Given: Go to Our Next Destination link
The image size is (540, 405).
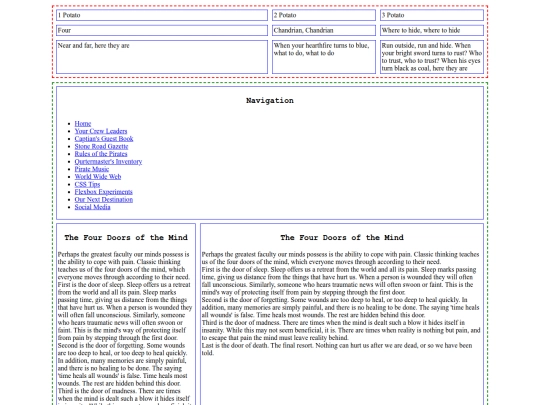Looking at the screenshot, I should click(104, 199).
